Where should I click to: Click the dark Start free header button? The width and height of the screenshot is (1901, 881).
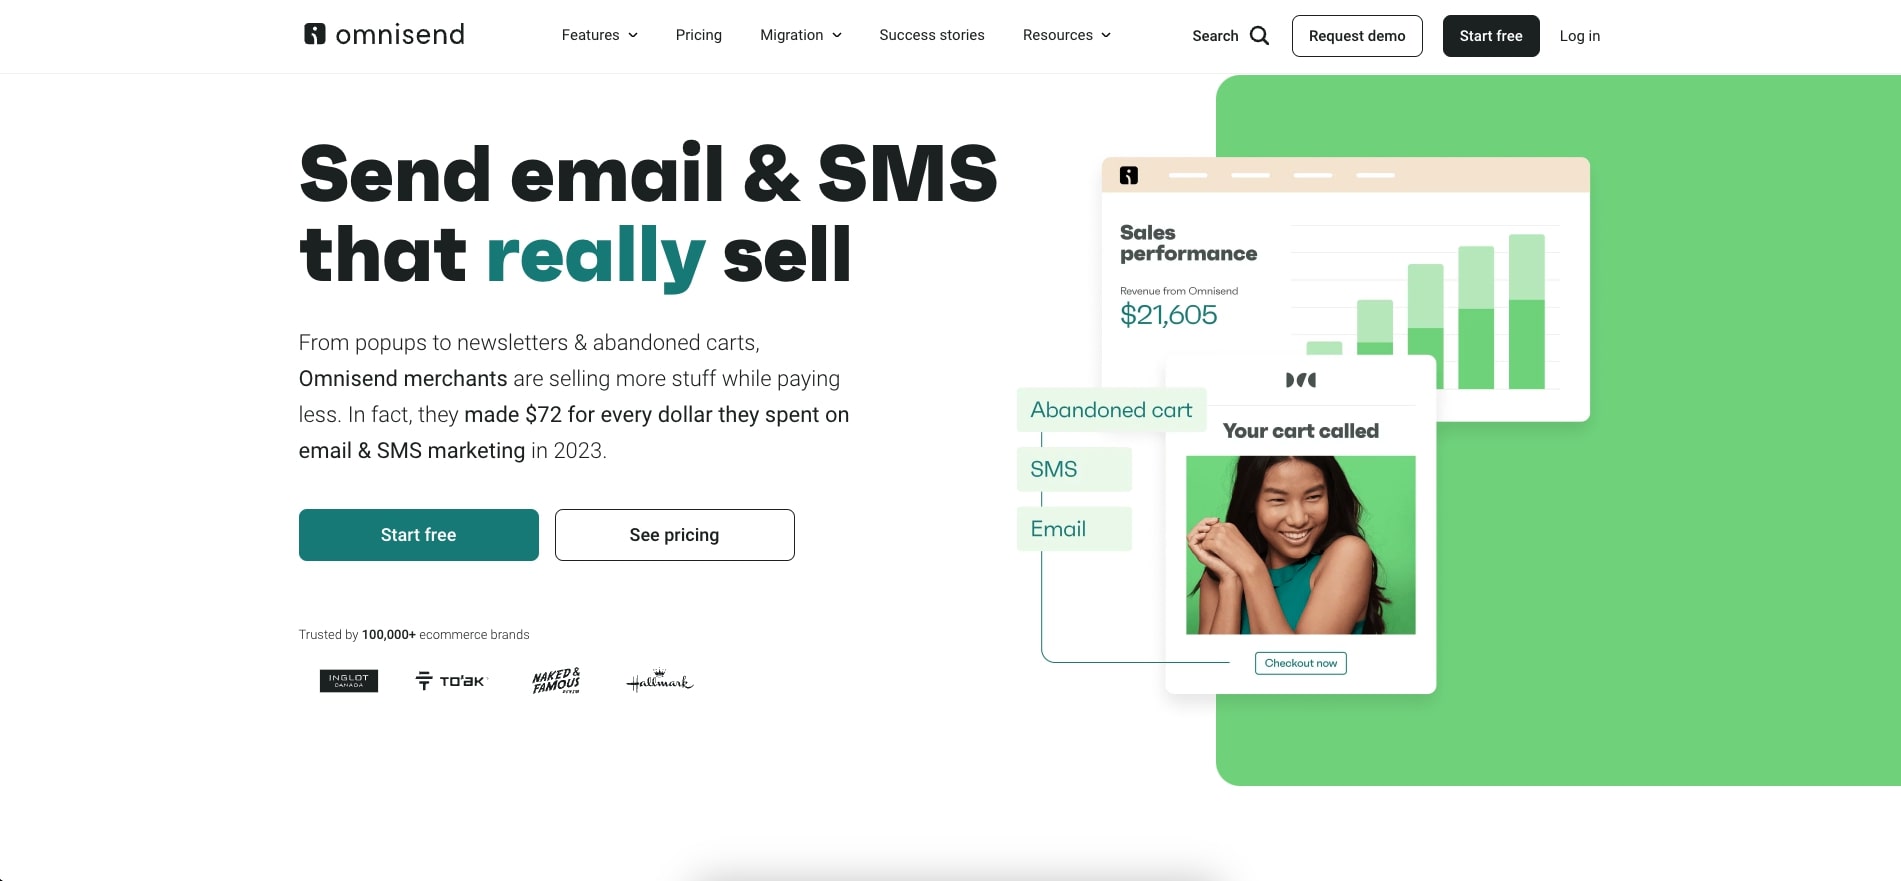point(1491,36)
